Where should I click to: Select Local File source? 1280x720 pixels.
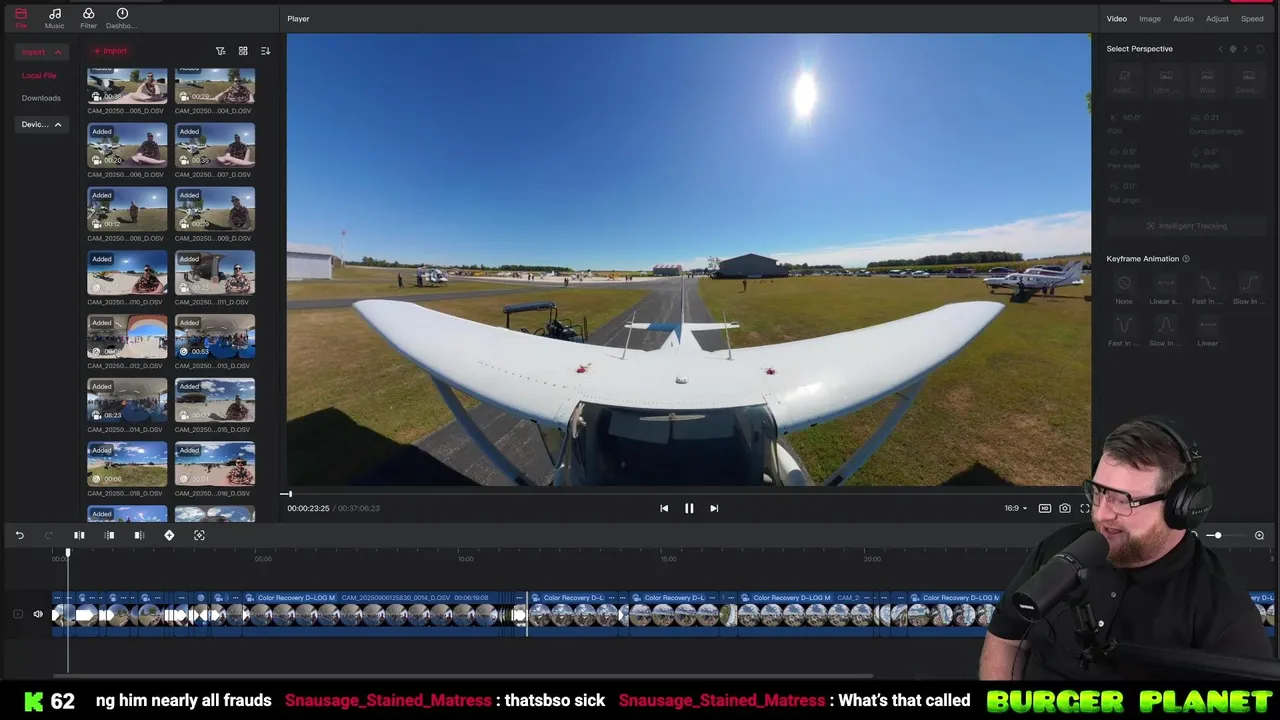click(39, 76)
